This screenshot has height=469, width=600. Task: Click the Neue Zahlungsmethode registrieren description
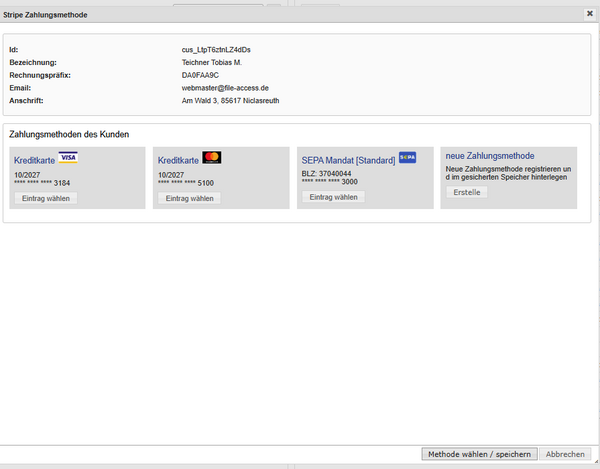tap(508, 173)
